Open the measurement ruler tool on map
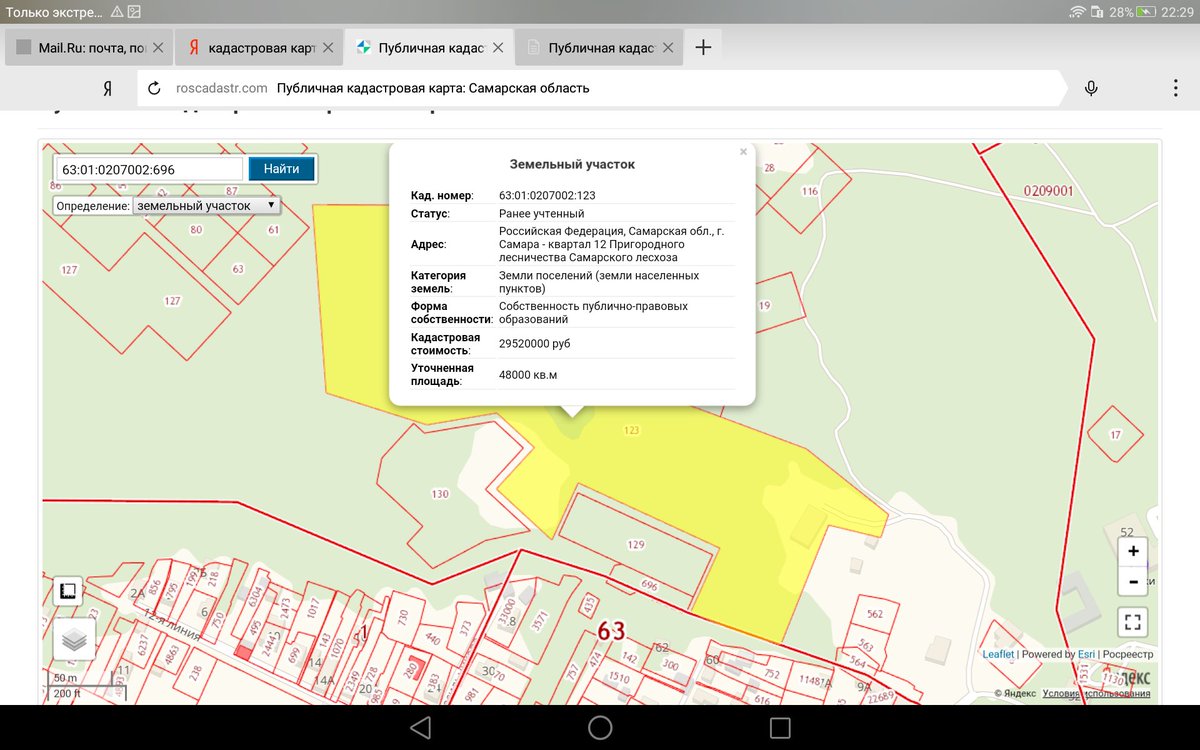 point(68,592)
